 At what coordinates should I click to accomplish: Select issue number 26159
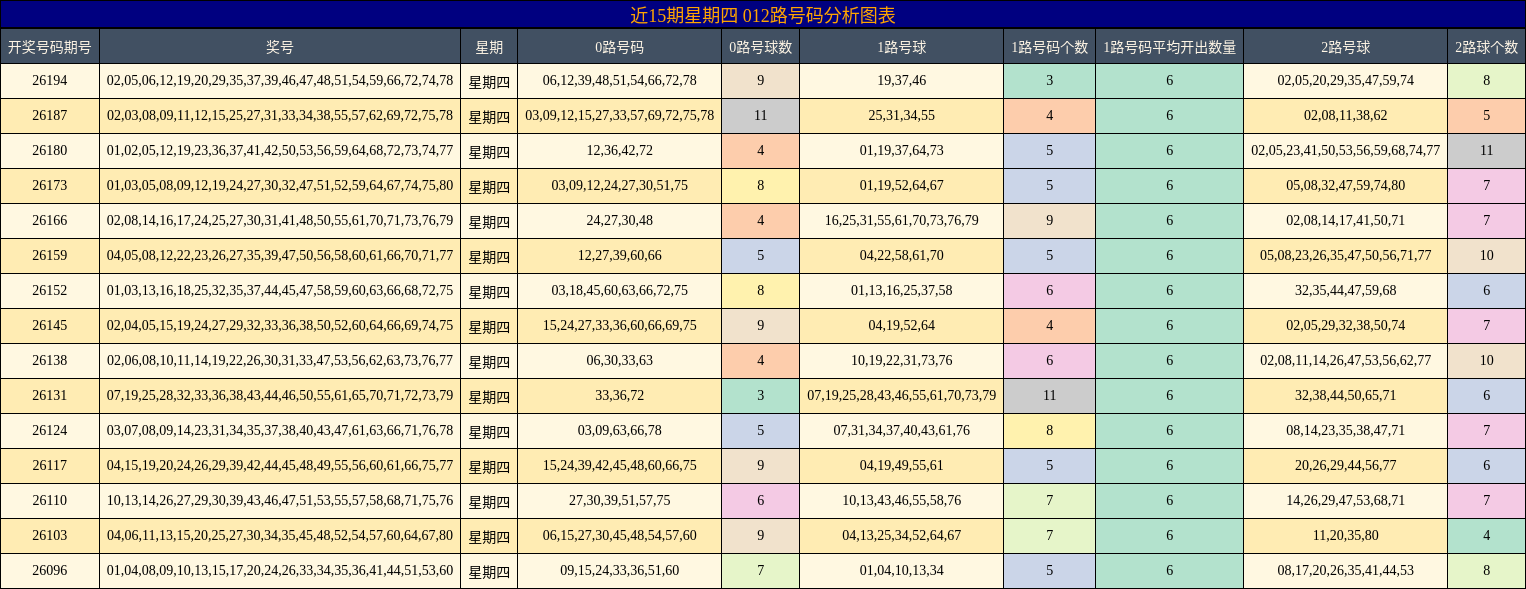click(x=50, y=256)
